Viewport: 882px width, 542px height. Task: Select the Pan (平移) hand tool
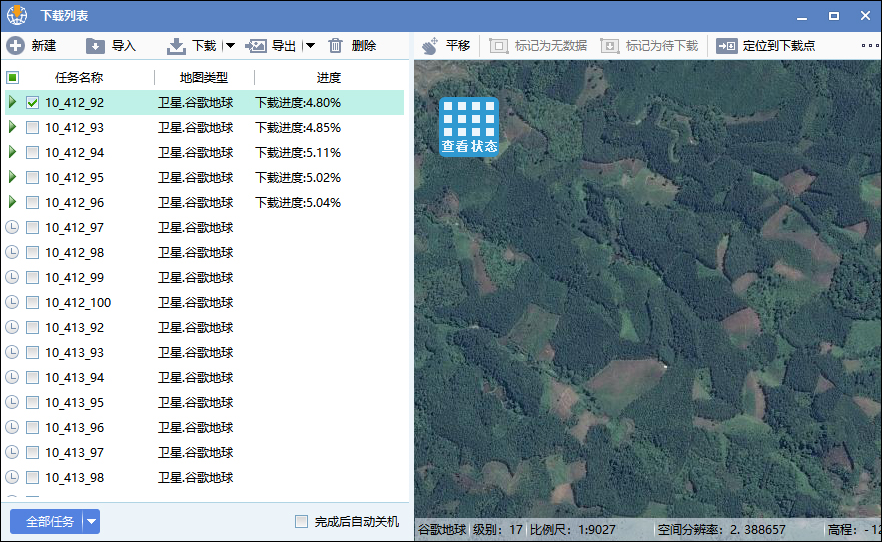tap(430, 46)
